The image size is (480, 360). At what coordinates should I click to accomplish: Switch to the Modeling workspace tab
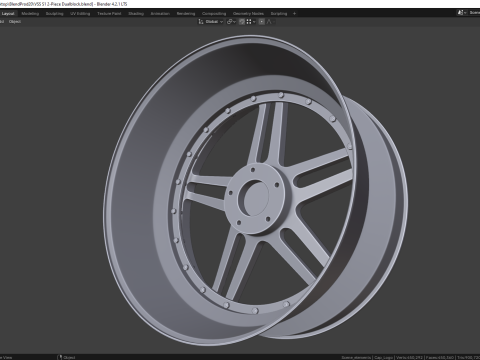[x=30, y=14]
